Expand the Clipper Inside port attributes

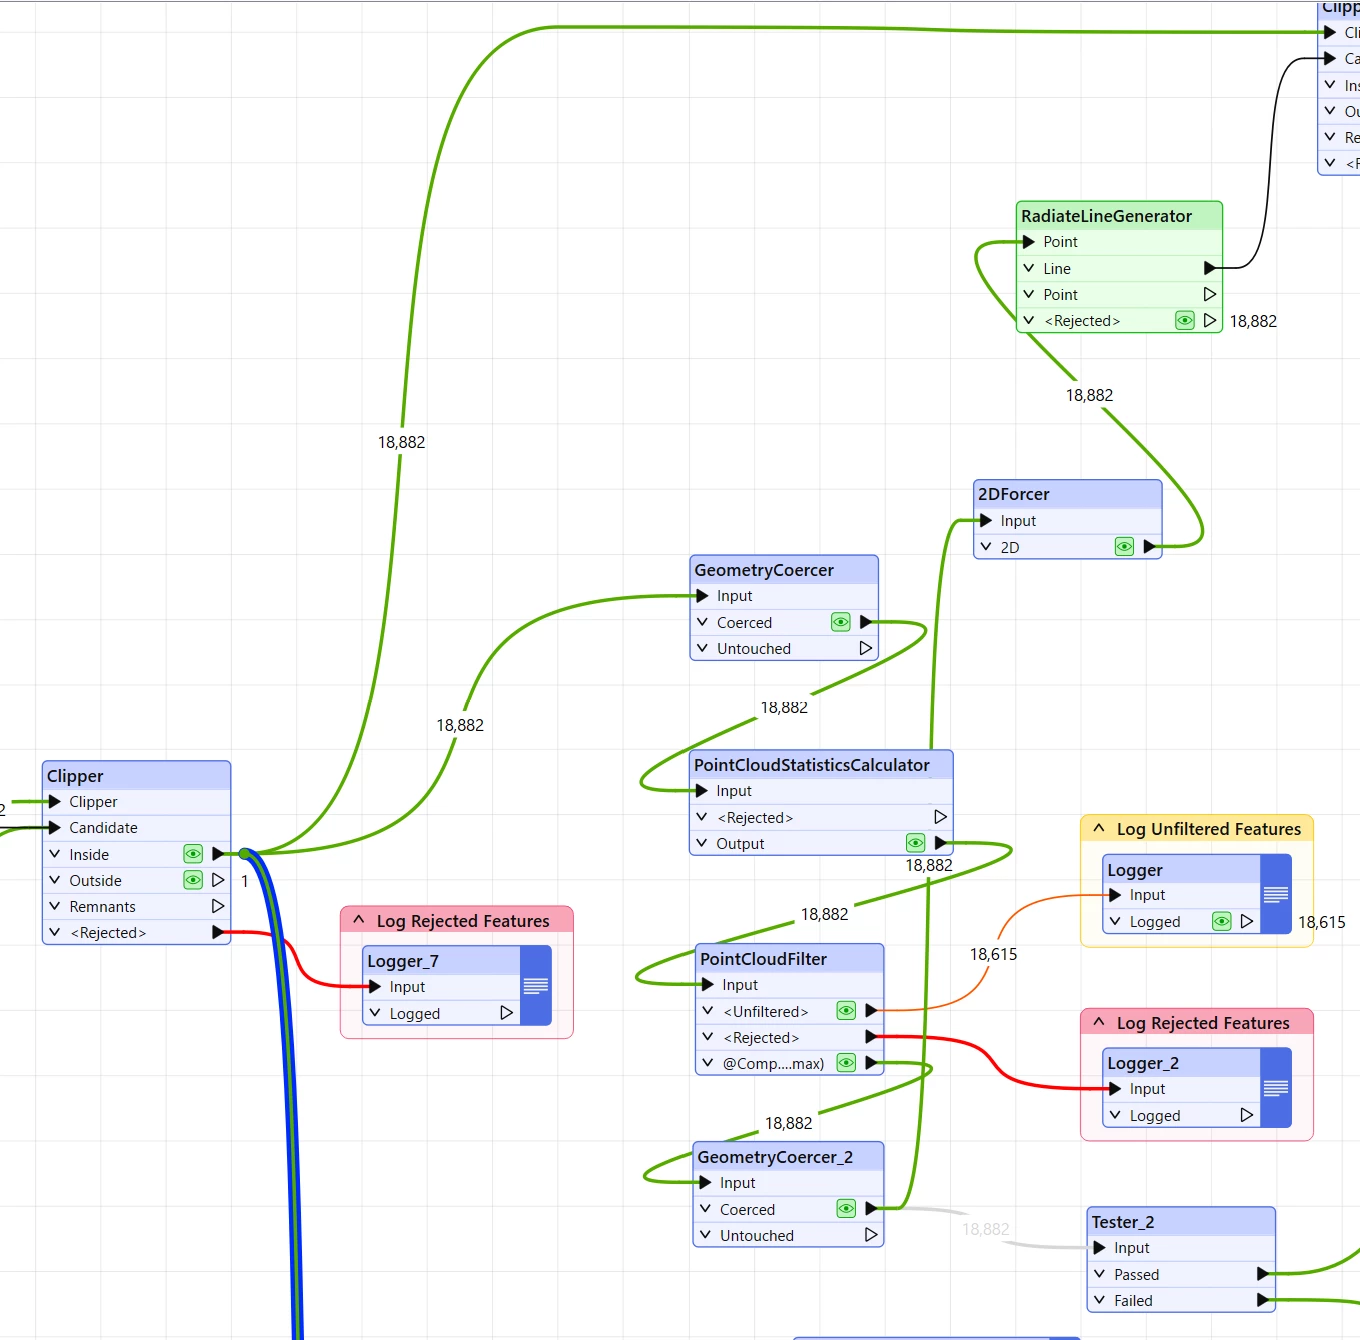click(55, 854)
